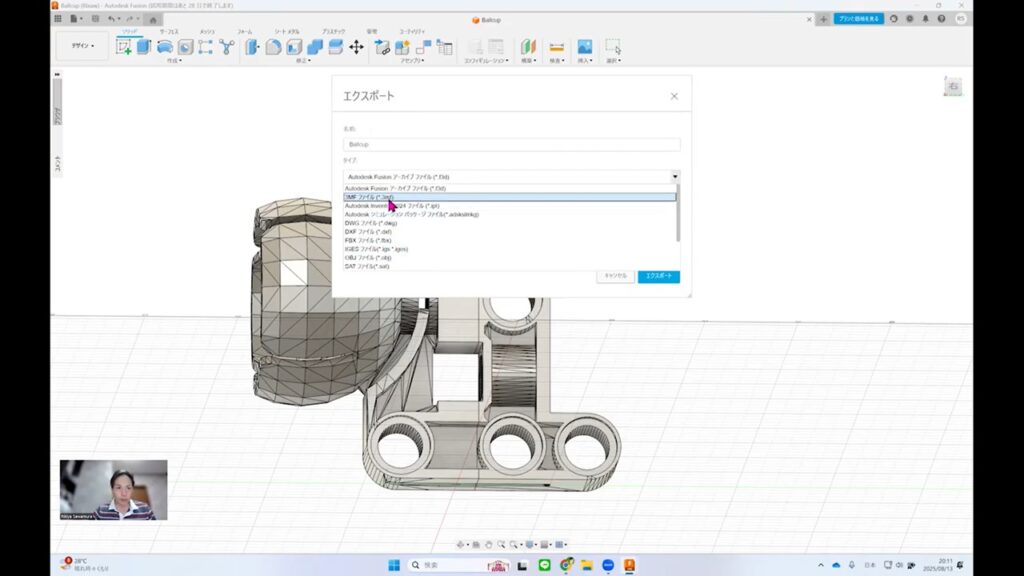
Task: Open Help question mark icon
Action: coord(941,19)
